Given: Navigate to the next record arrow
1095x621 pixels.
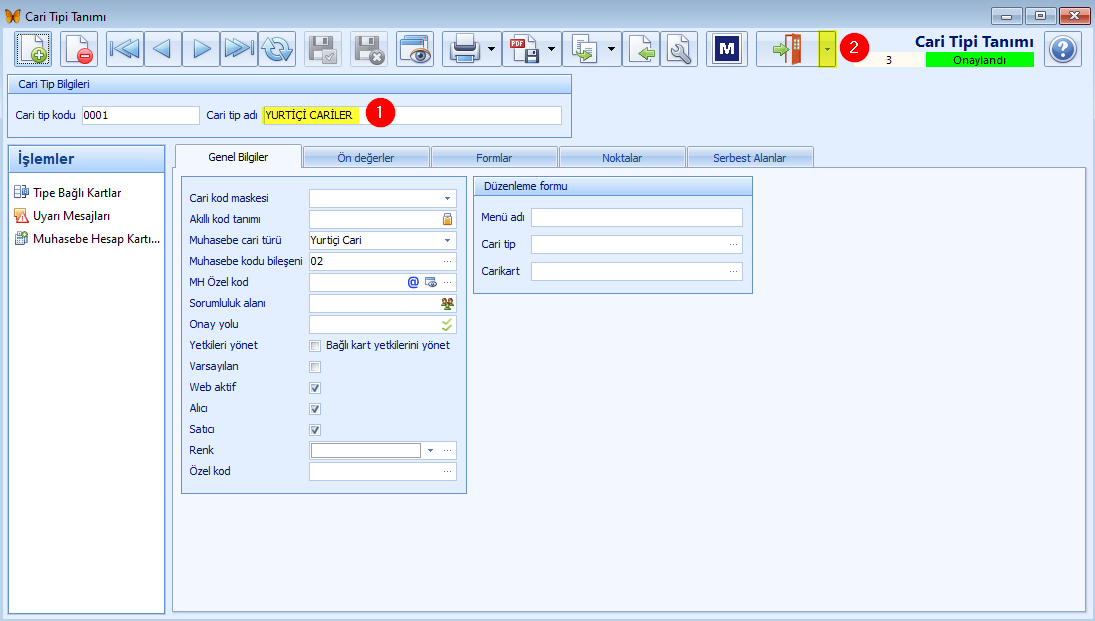Looking at the screenshot, I should point(201,49).
